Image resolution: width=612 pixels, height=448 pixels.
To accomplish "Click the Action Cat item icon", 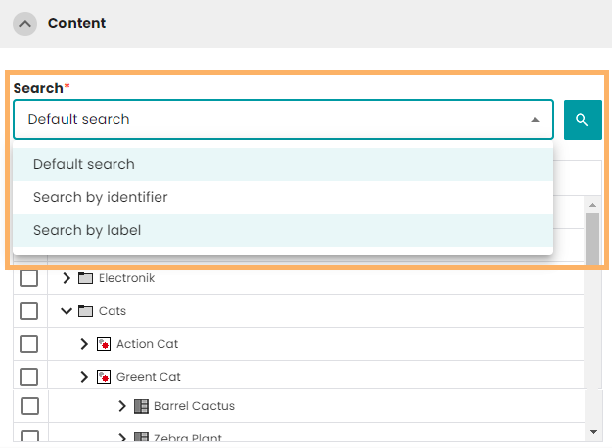I will 102,344.
